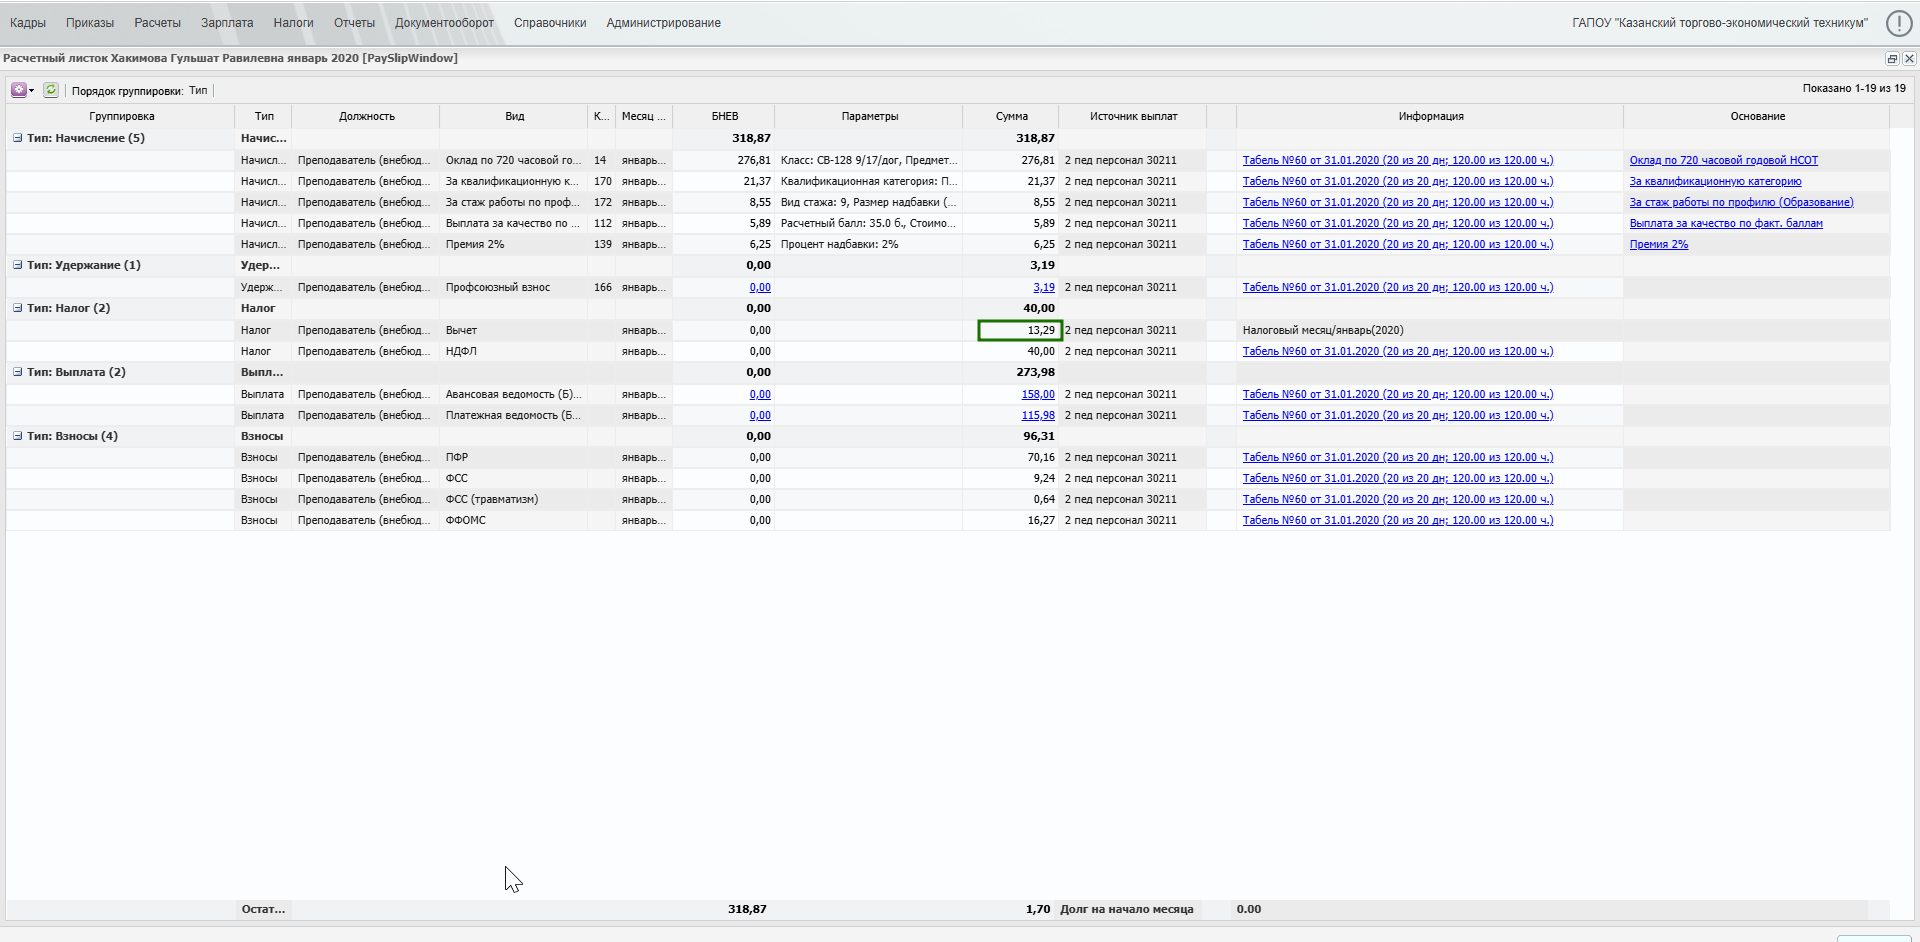Click the 115,98 payment sum link
The width and height of the screenshot is (1920, 942).
1038,415
